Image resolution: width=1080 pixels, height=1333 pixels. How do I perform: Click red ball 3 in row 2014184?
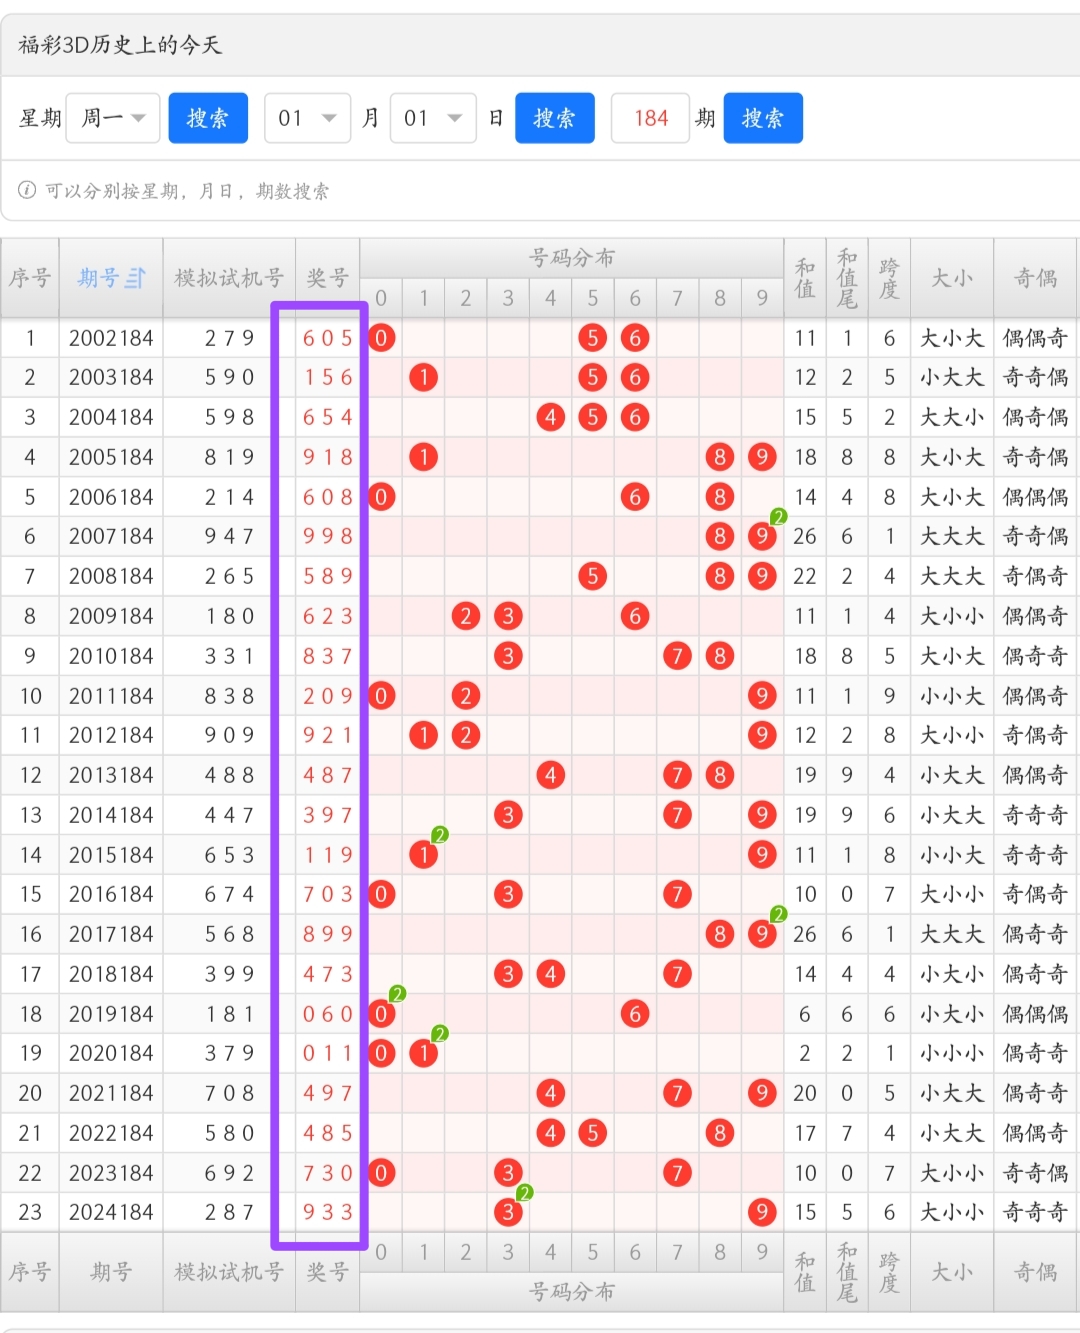(508, 815)
